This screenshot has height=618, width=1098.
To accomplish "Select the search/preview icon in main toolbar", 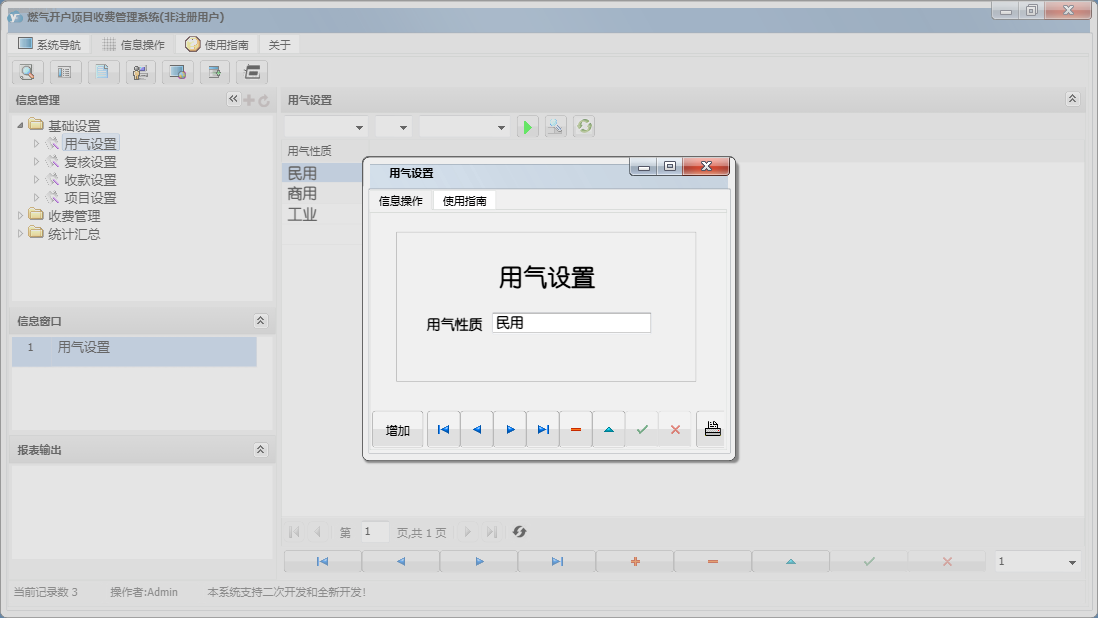I will click(27, 72).
